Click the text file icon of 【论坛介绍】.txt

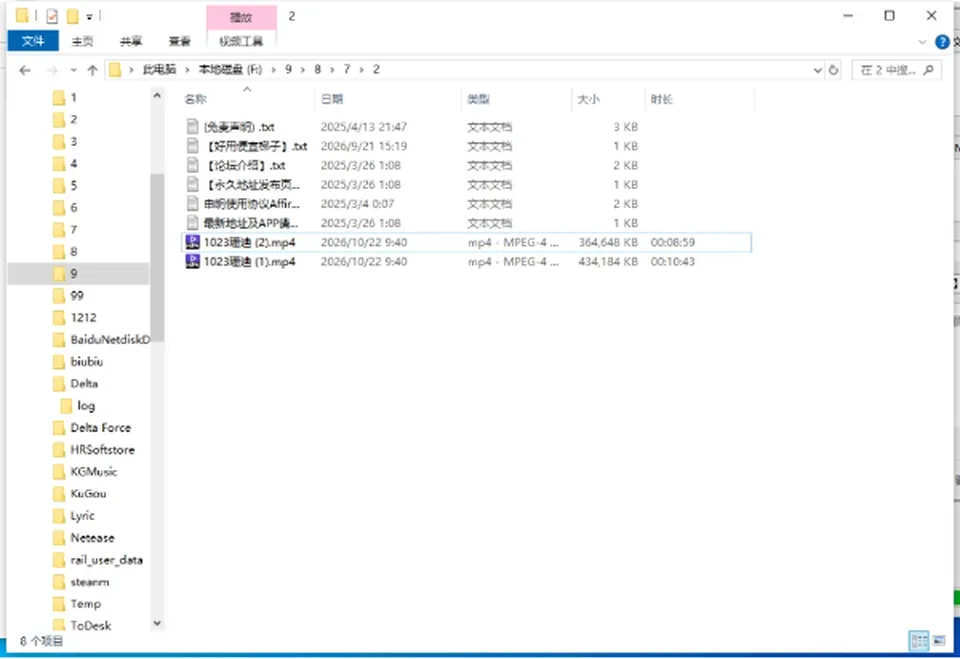(193, 165)
